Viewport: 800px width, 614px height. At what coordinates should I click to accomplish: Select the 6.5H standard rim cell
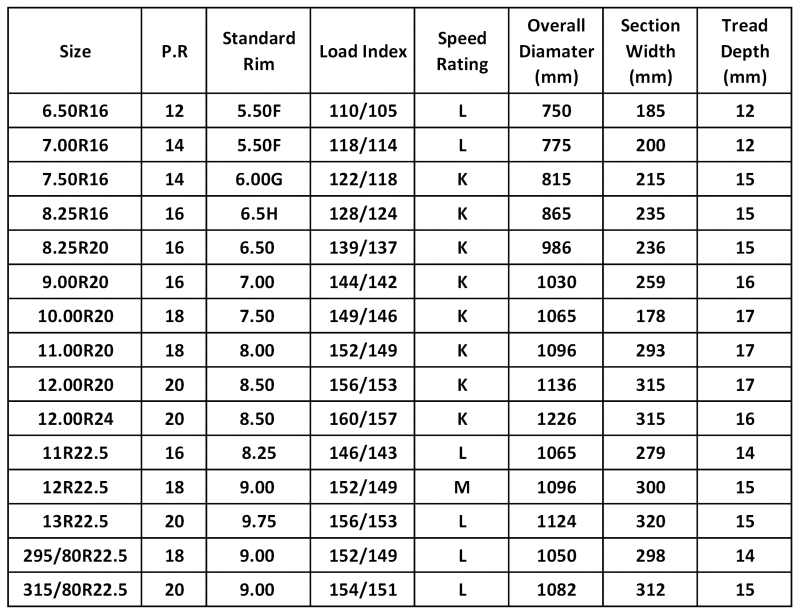258,213
